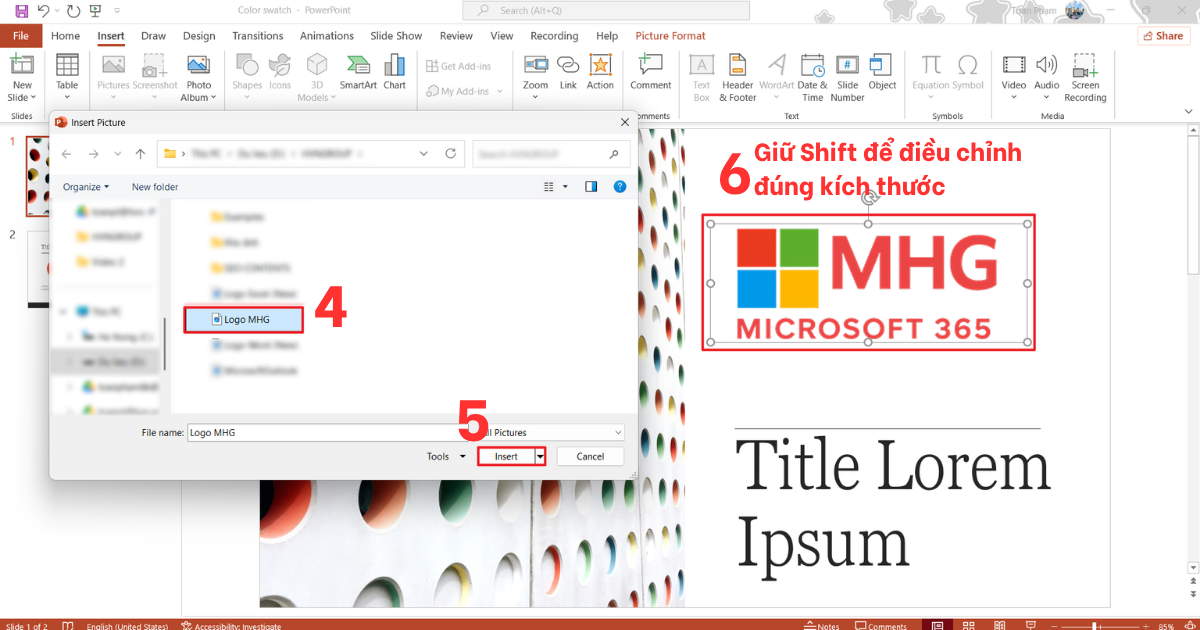The image size is (1200, 630).
Task: Click the Save icon in the title bar
Action: tap(21, 11)
